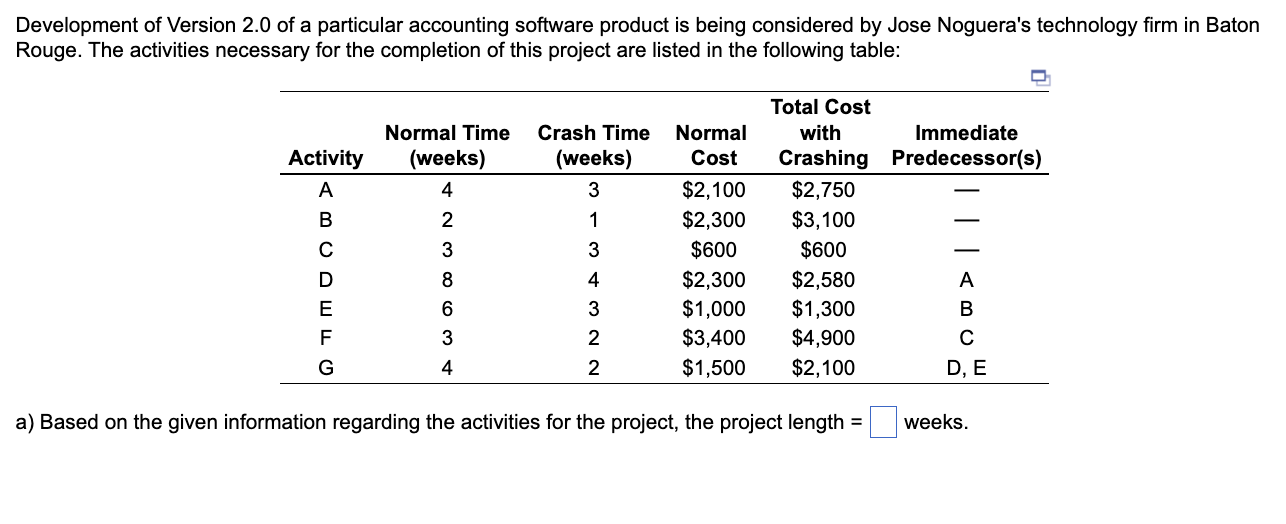The width and height of the screenshot is (1286, 524).
Task: Click the Activity column header
Action: click(x=326, y=158)
